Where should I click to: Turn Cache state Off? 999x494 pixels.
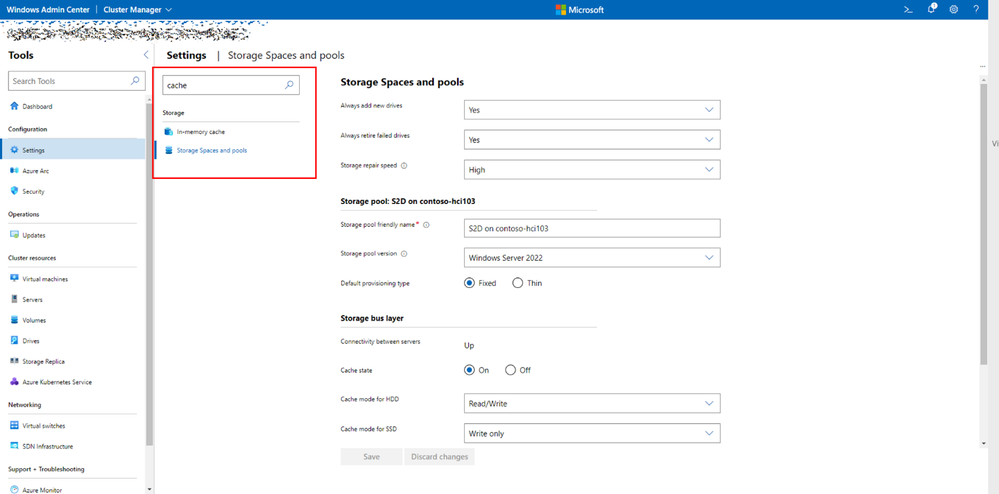click(x=510, y=370)
